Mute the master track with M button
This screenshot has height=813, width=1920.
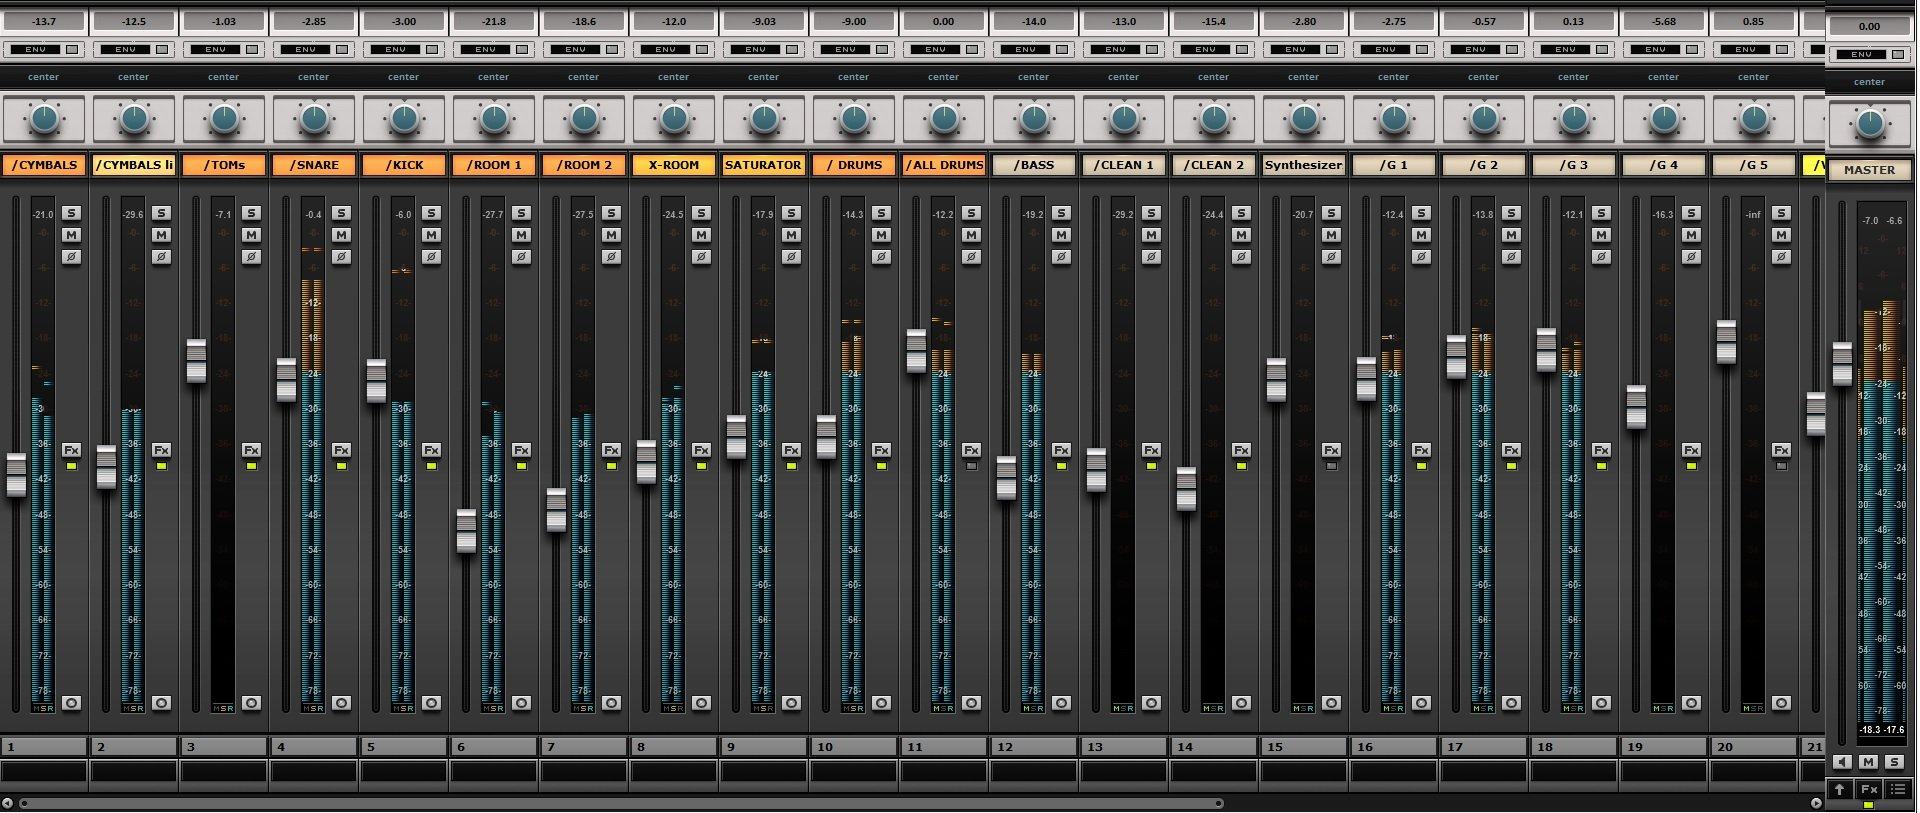click(1868, 762)
